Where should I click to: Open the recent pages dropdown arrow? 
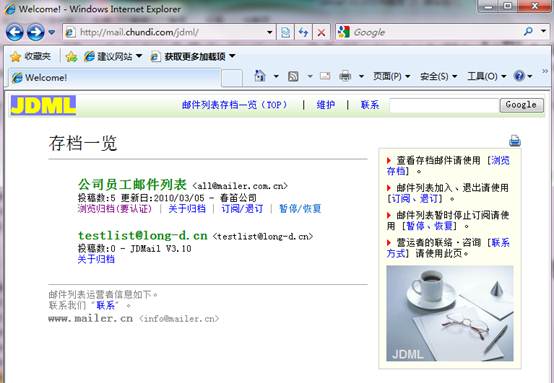point(52,33)
